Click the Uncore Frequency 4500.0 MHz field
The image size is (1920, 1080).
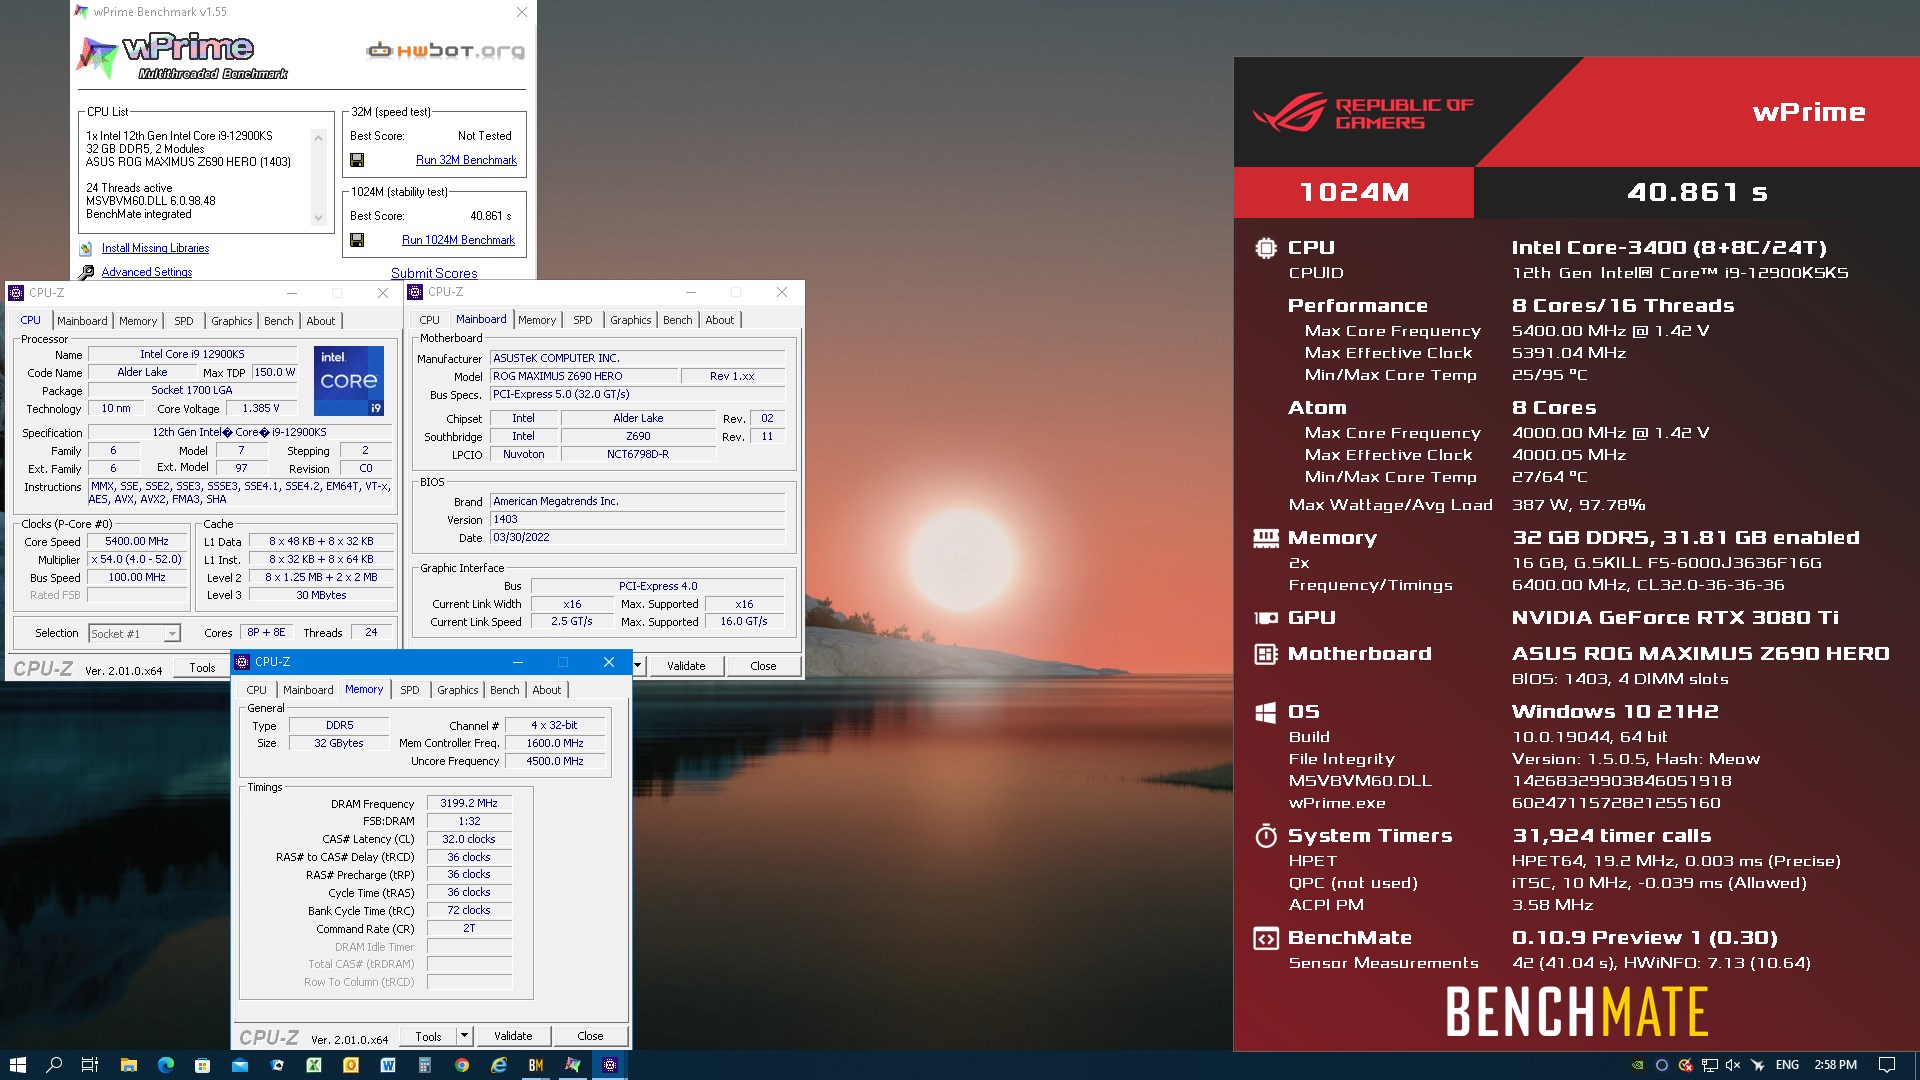555,761
